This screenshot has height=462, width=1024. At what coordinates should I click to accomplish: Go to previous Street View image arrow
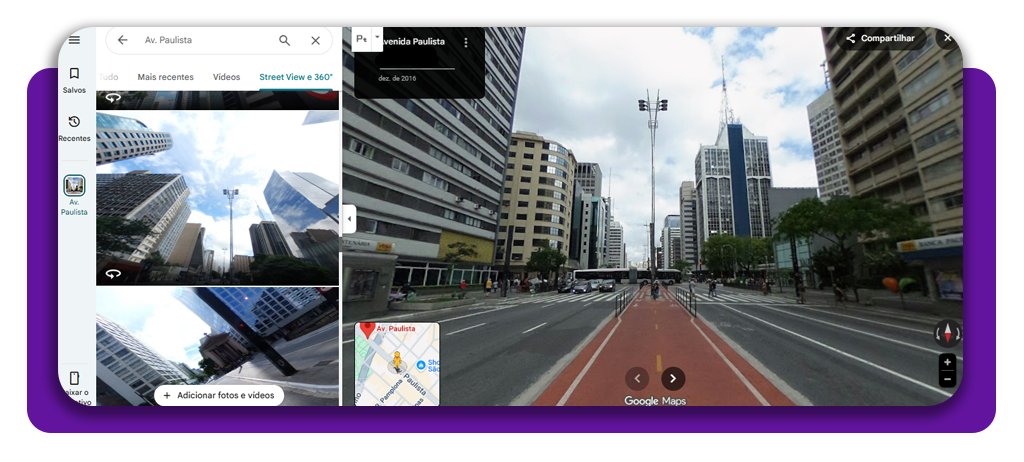(x=637, y=378)
